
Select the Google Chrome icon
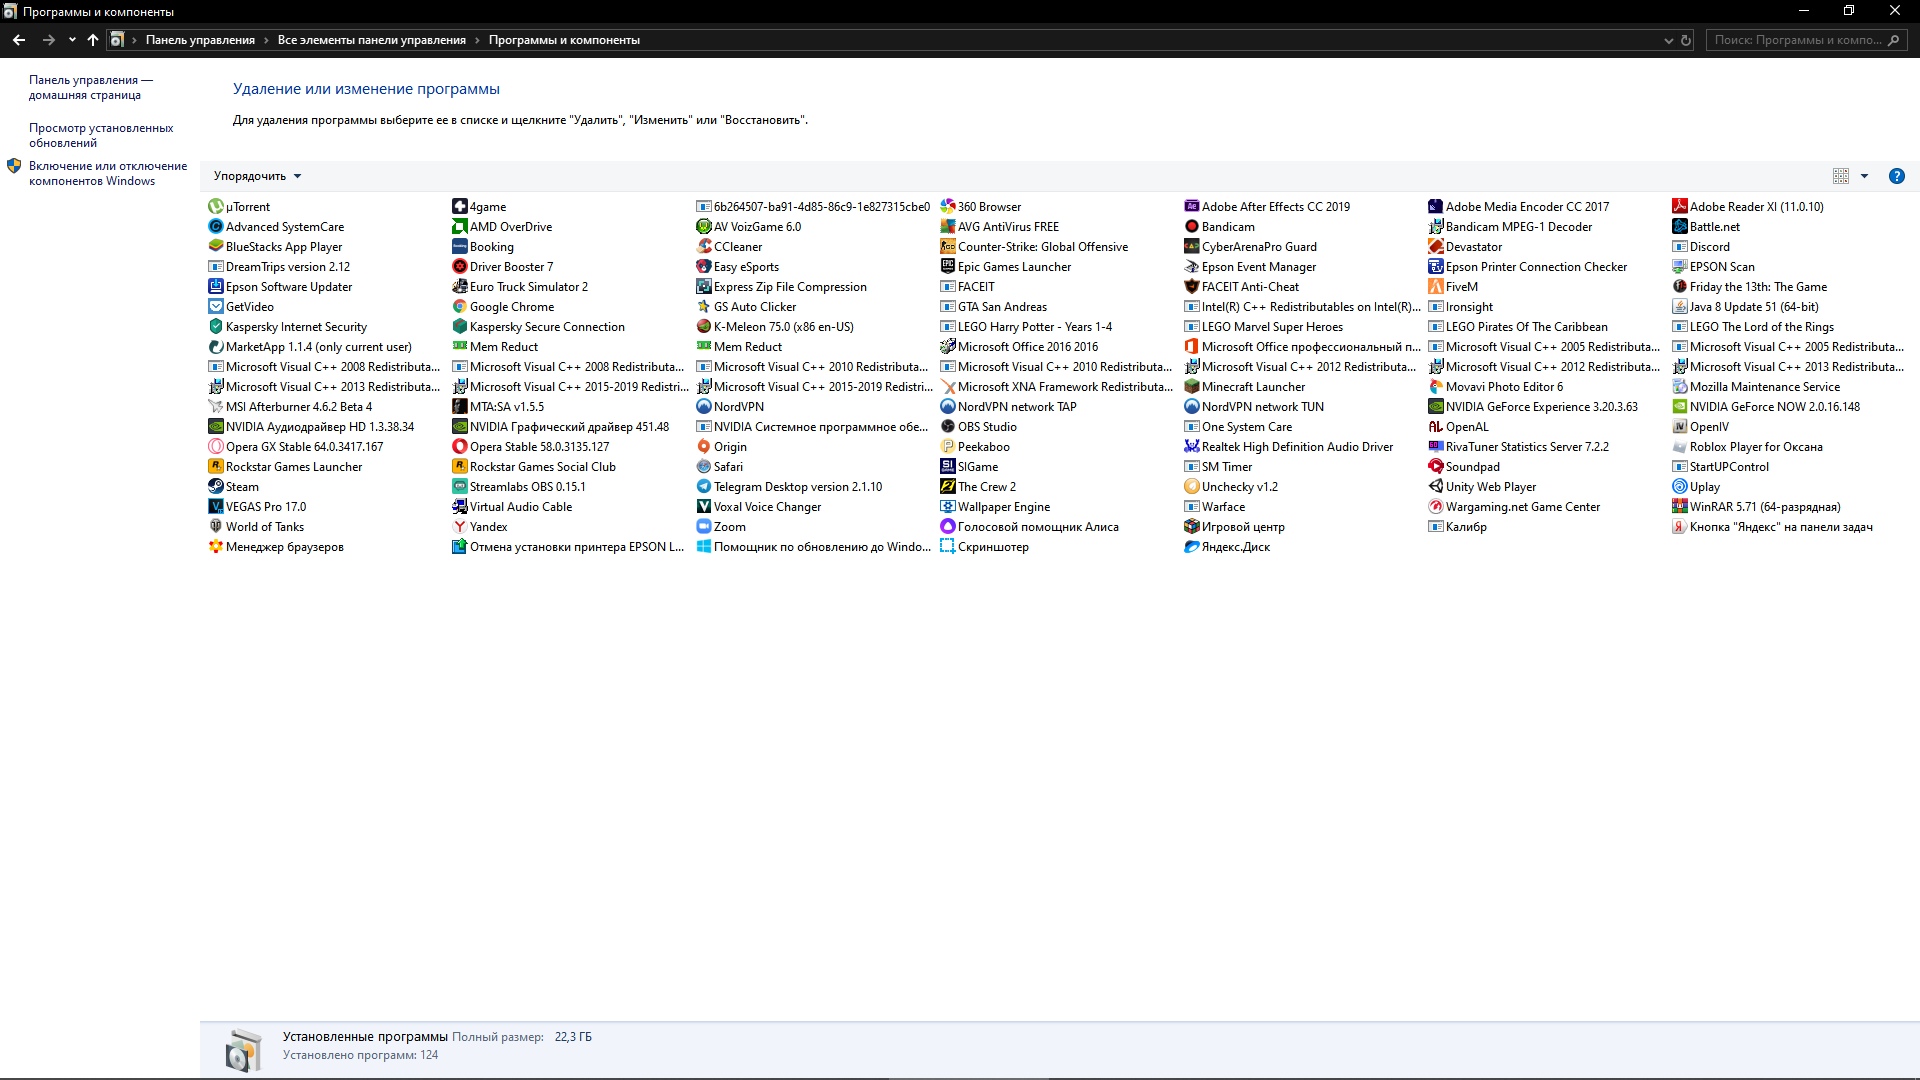[459, 307]
